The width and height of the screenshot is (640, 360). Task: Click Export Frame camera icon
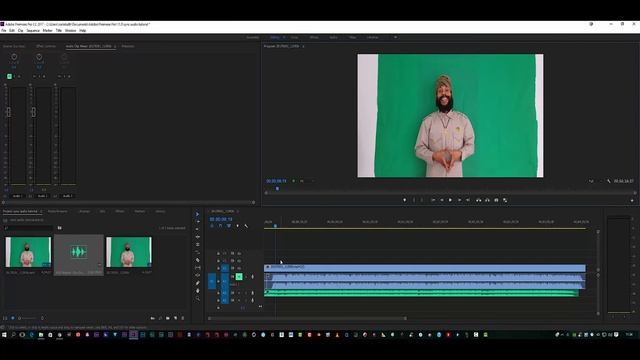click(496, 200)
